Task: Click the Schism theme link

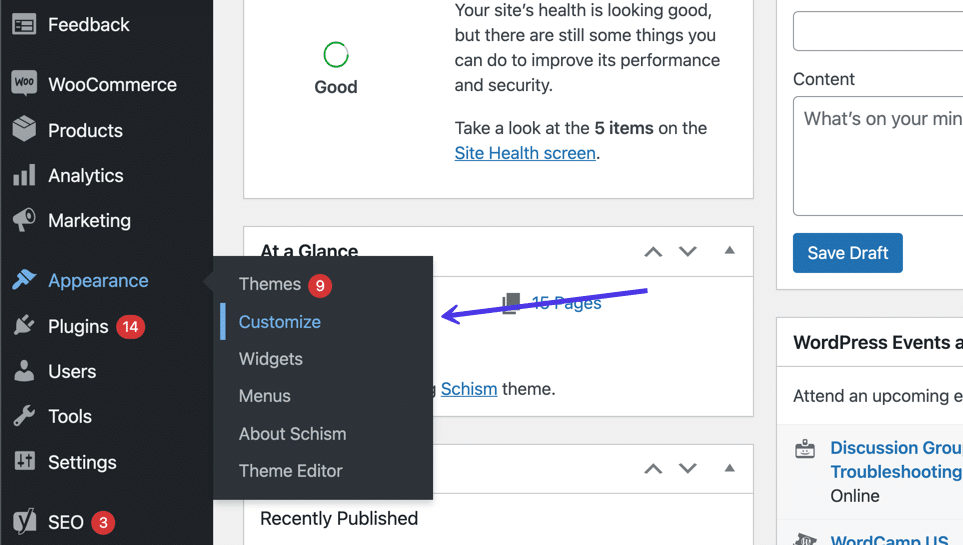Action: point(469,389)
